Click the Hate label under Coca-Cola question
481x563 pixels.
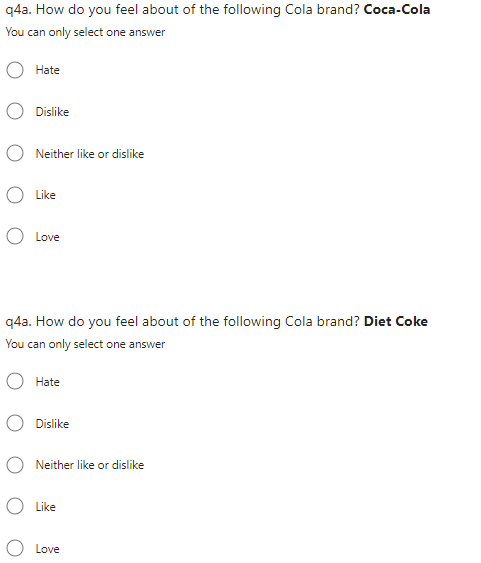[47, 70]
